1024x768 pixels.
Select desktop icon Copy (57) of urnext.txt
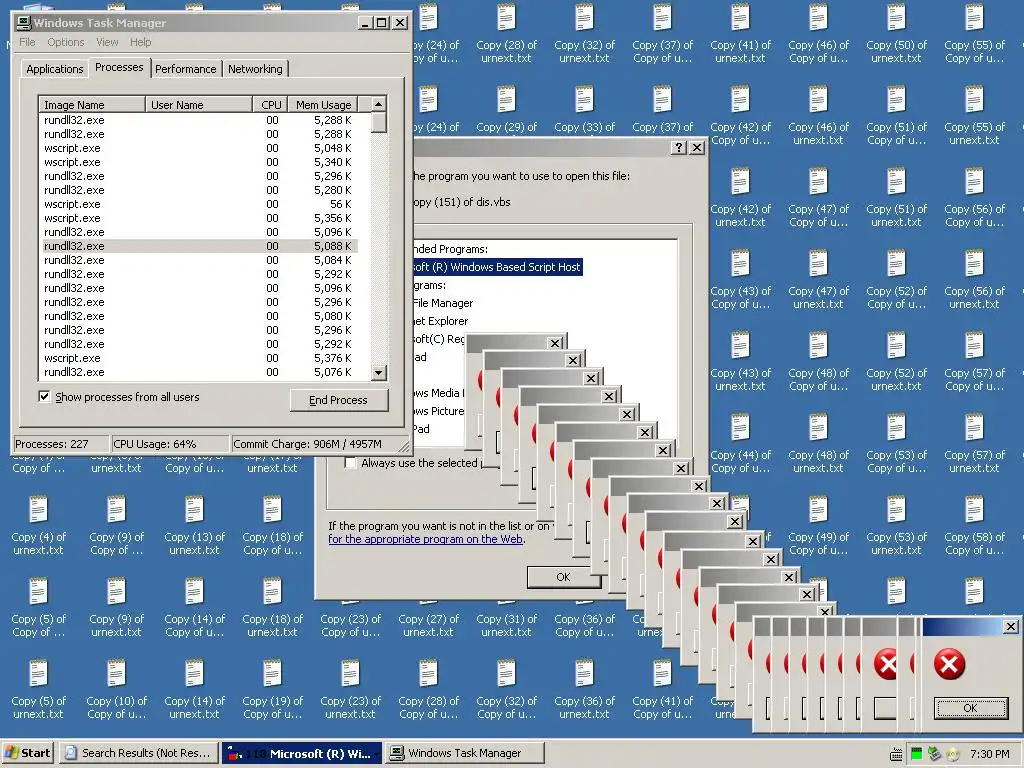click(x=974, y=443)
